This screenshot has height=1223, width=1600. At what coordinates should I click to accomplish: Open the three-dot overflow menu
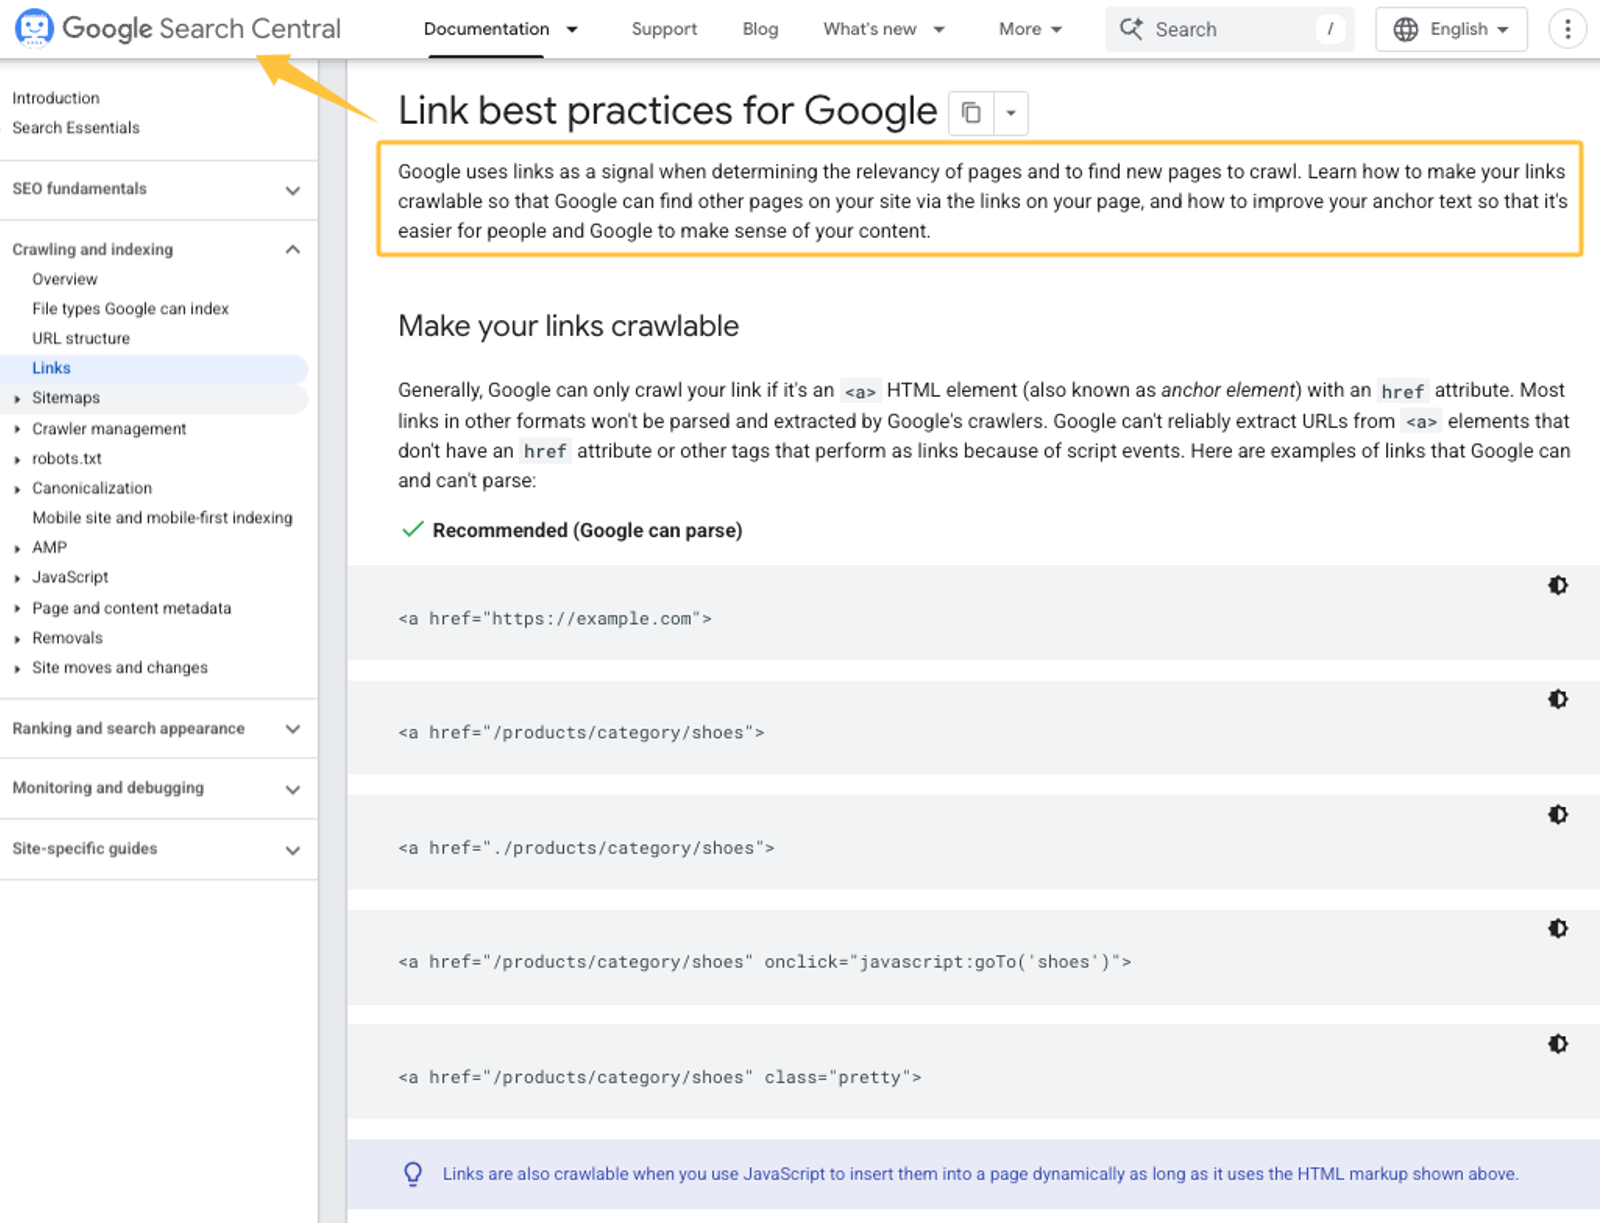click(1567, 29)
